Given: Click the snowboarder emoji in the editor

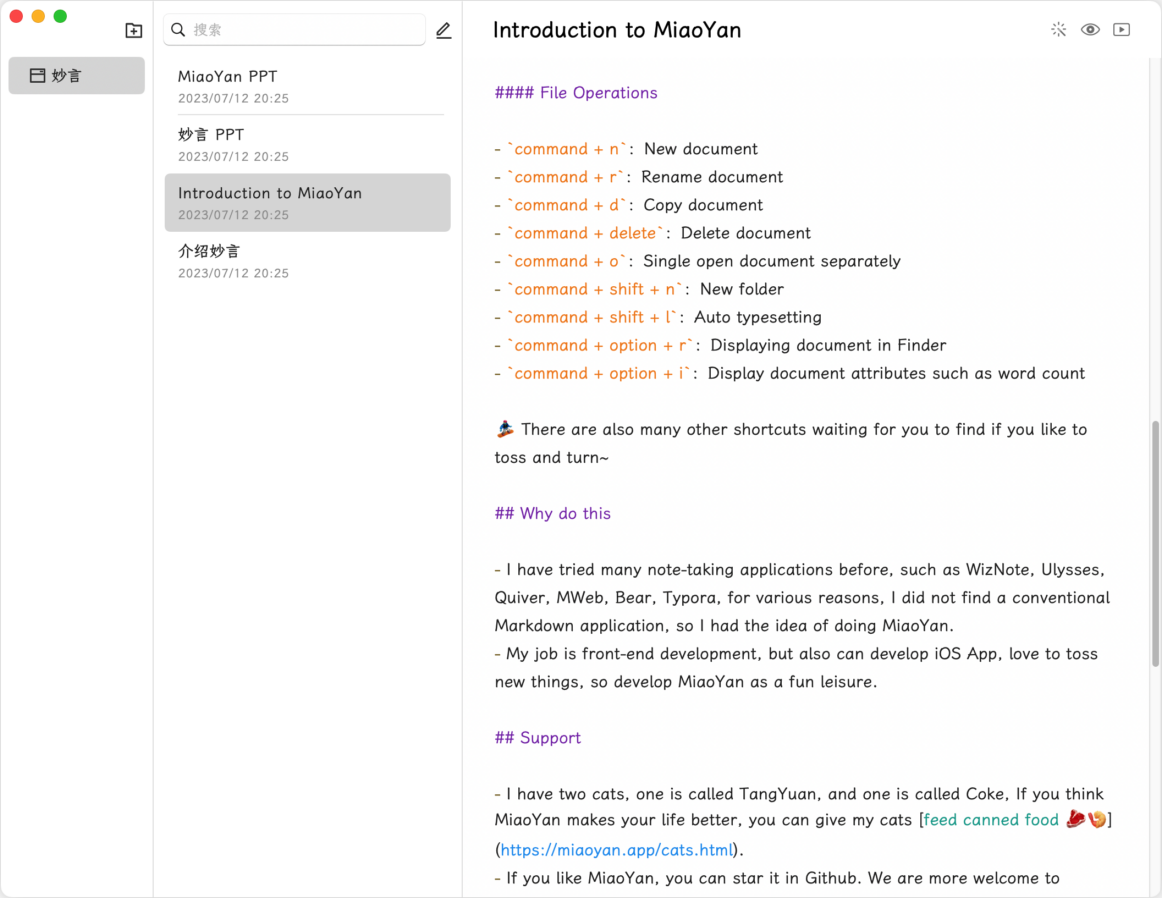Looking at the screenshot, I should click(x=505, y=429).
